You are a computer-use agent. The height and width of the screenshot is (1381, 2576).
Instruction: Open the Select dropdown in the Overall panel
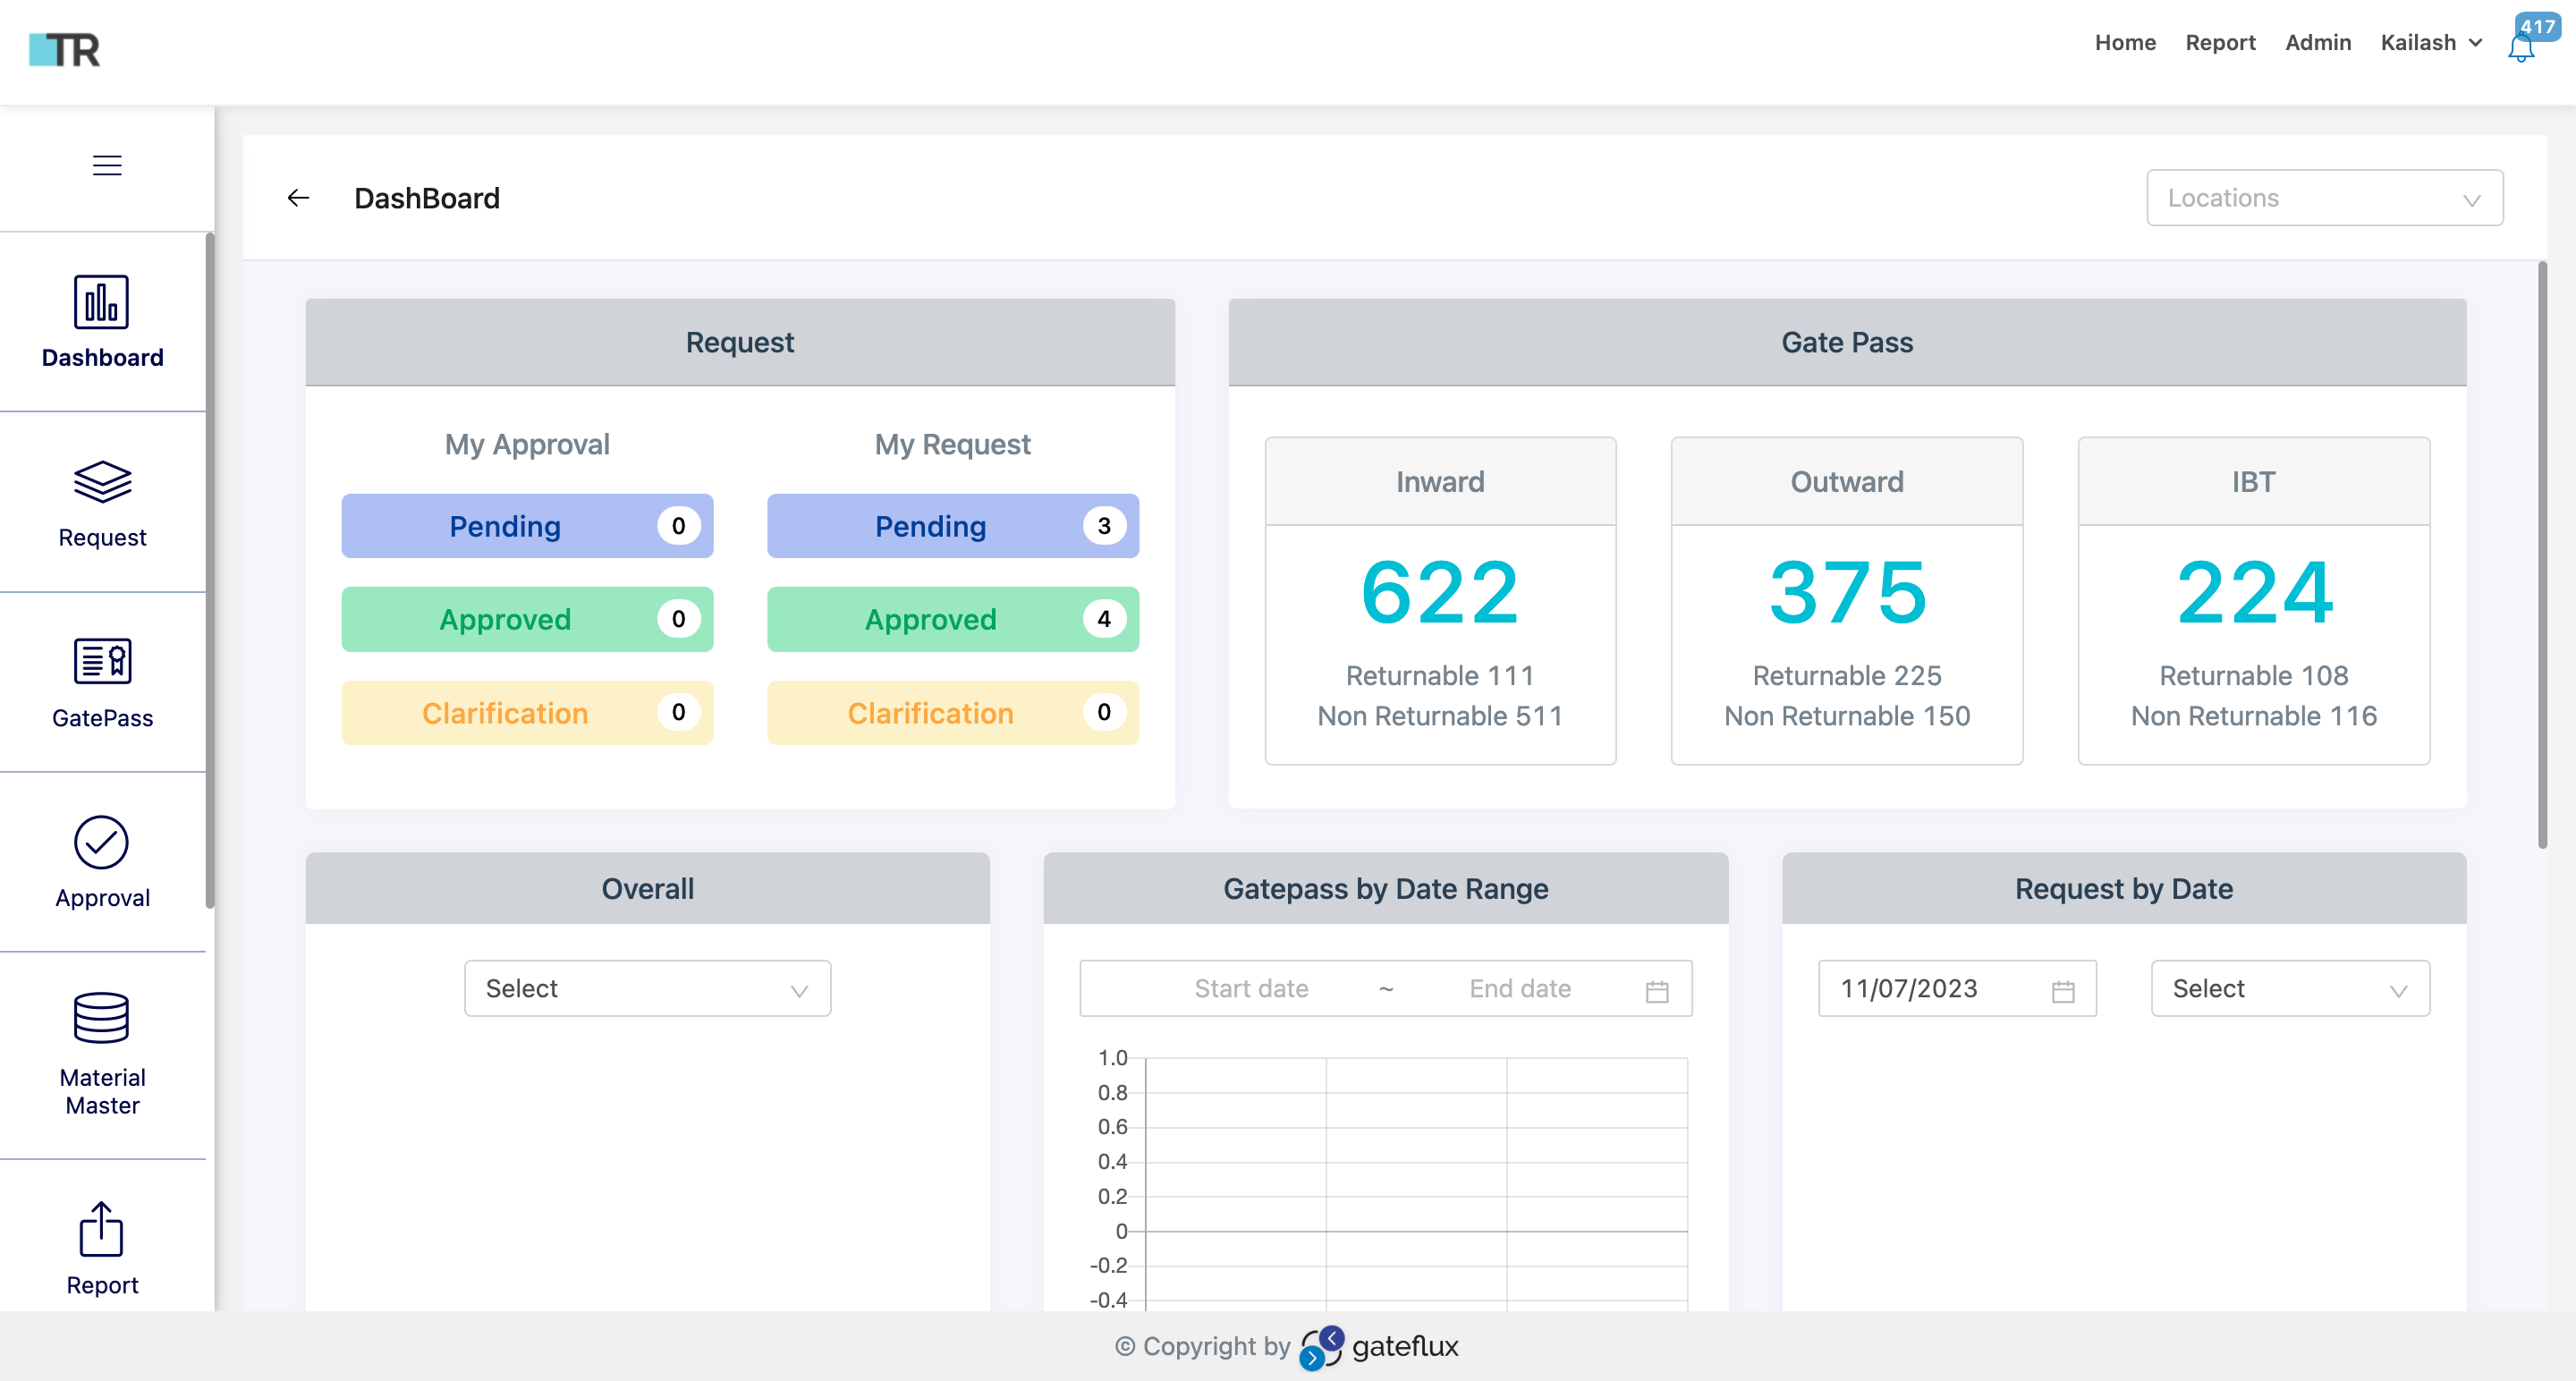pos(646,988)
